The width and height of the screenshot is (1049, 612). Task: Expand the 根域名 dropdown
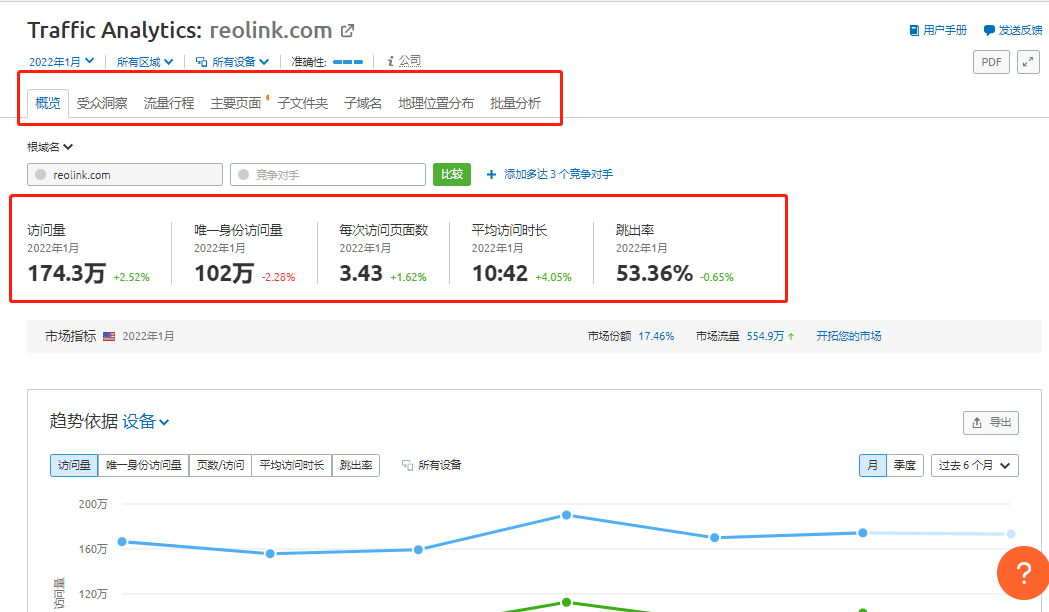50,147
